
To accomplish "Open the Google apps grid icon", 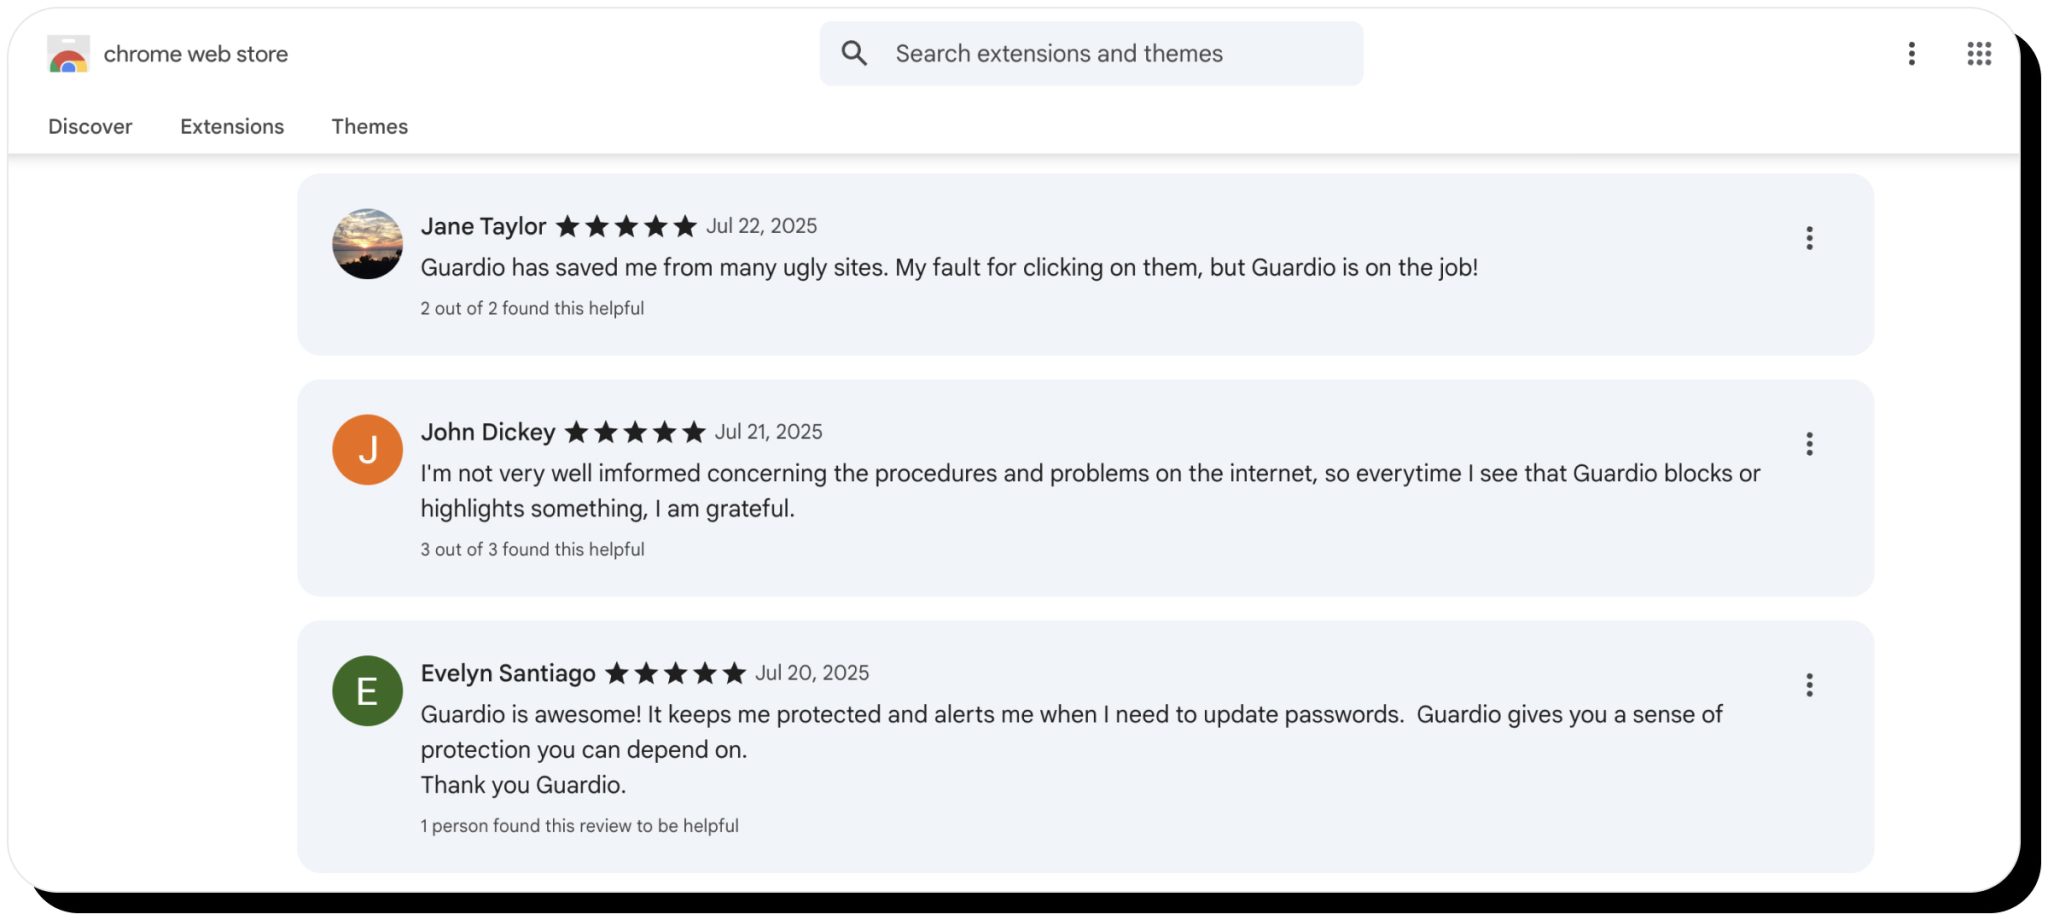I will point(1979,54).
